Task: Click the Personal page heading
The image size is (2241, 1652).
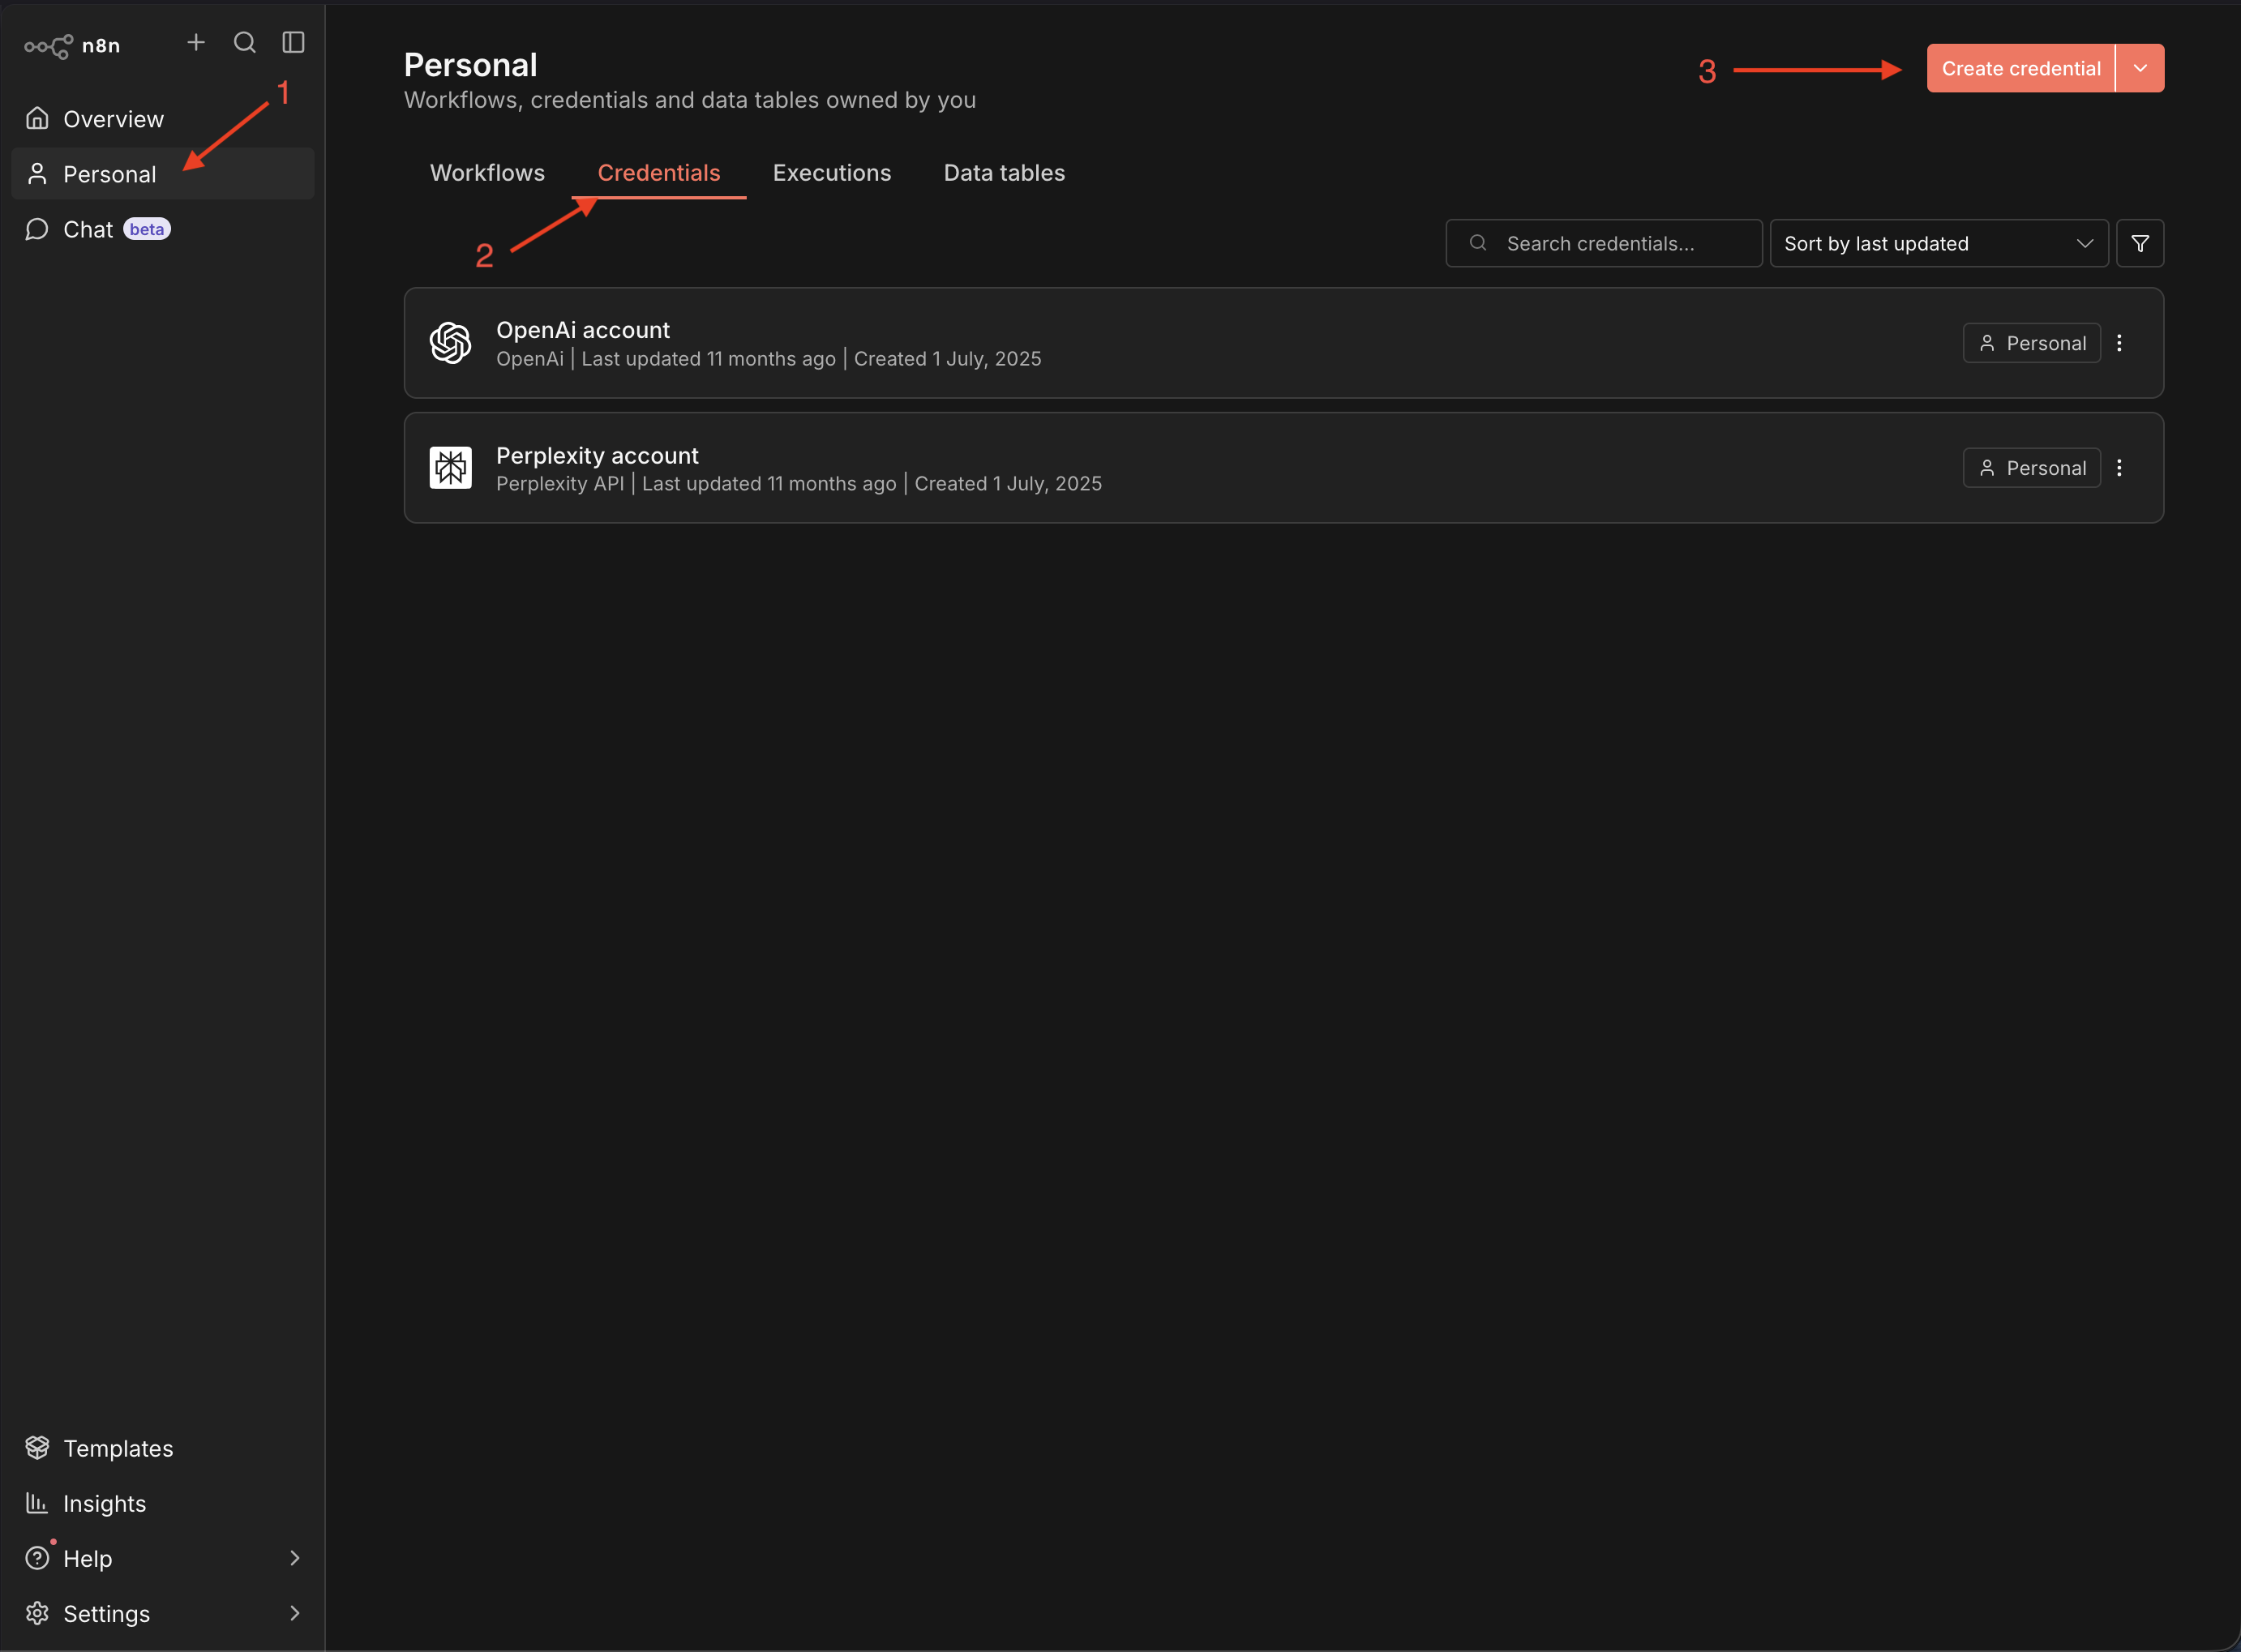Action: point(470,65)
